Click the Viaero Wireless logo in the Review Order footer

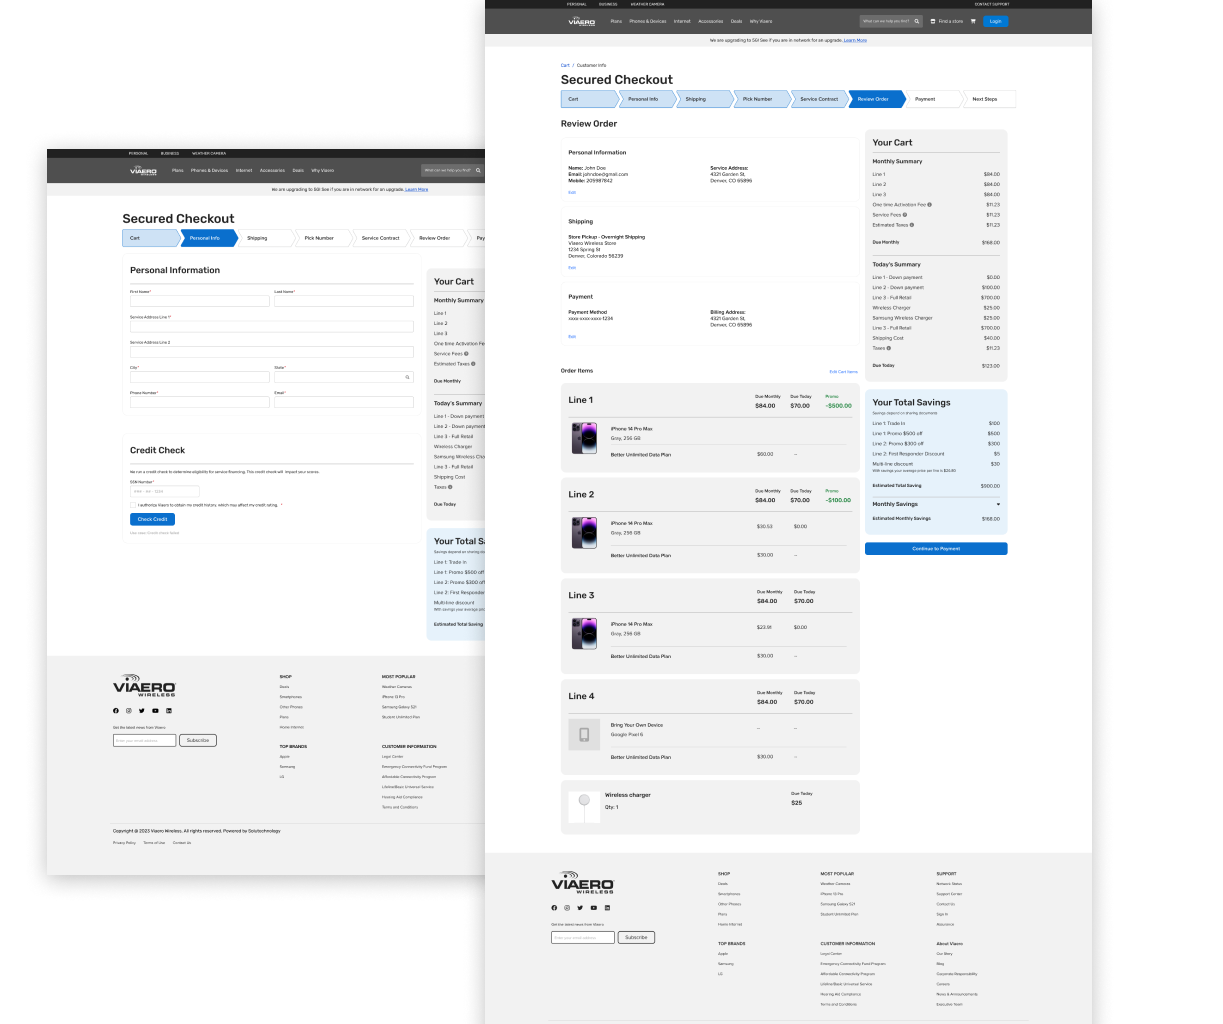click(582, 882)
